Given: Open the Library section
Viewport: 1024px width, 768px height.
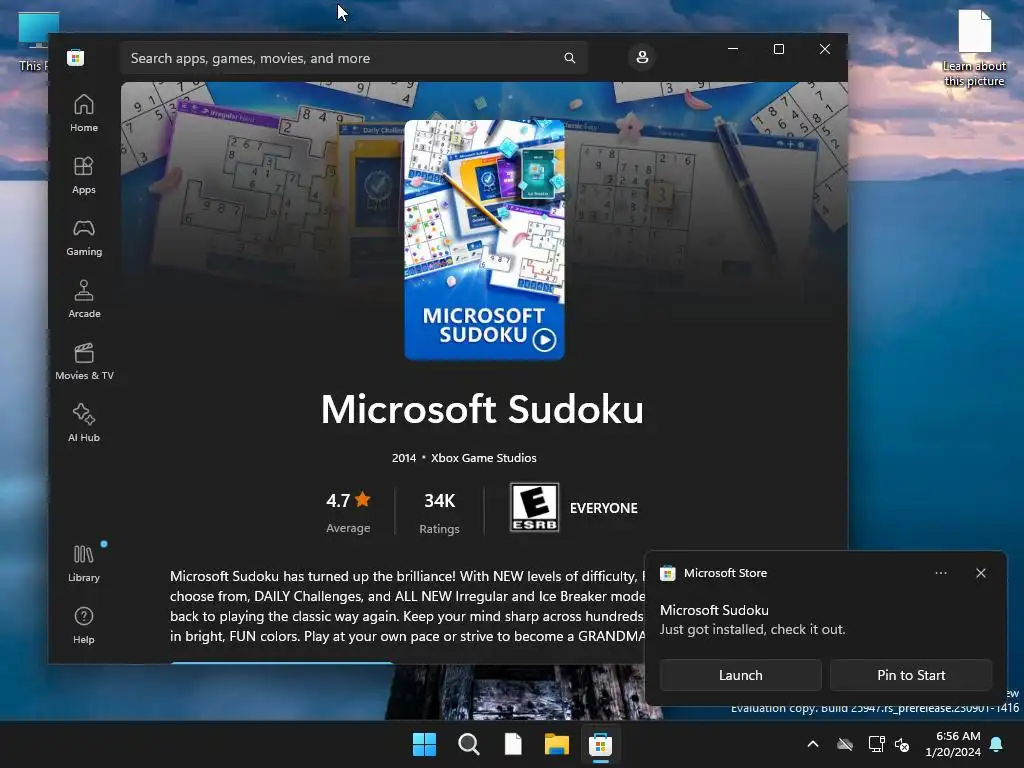Looking at the screenshot, I should [84, 563].
